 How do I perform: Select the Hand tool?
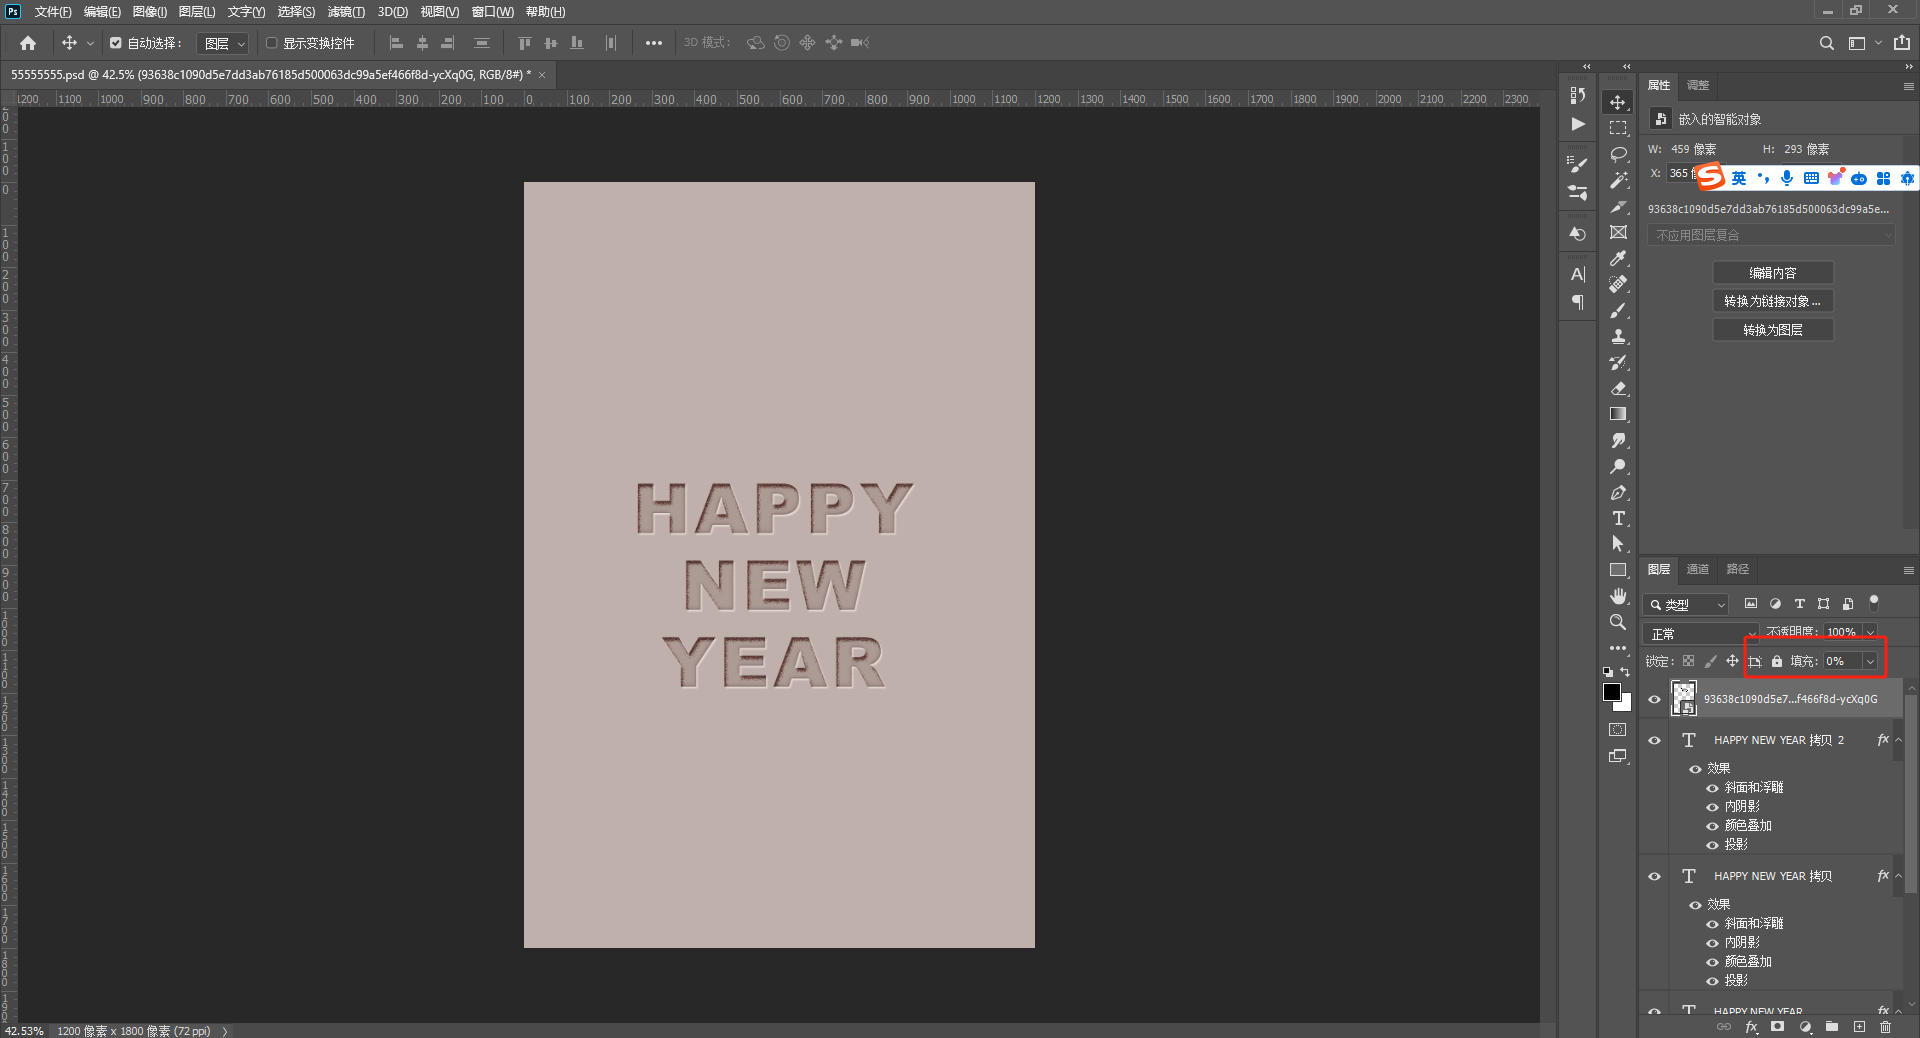click(x=1618, y=596)
